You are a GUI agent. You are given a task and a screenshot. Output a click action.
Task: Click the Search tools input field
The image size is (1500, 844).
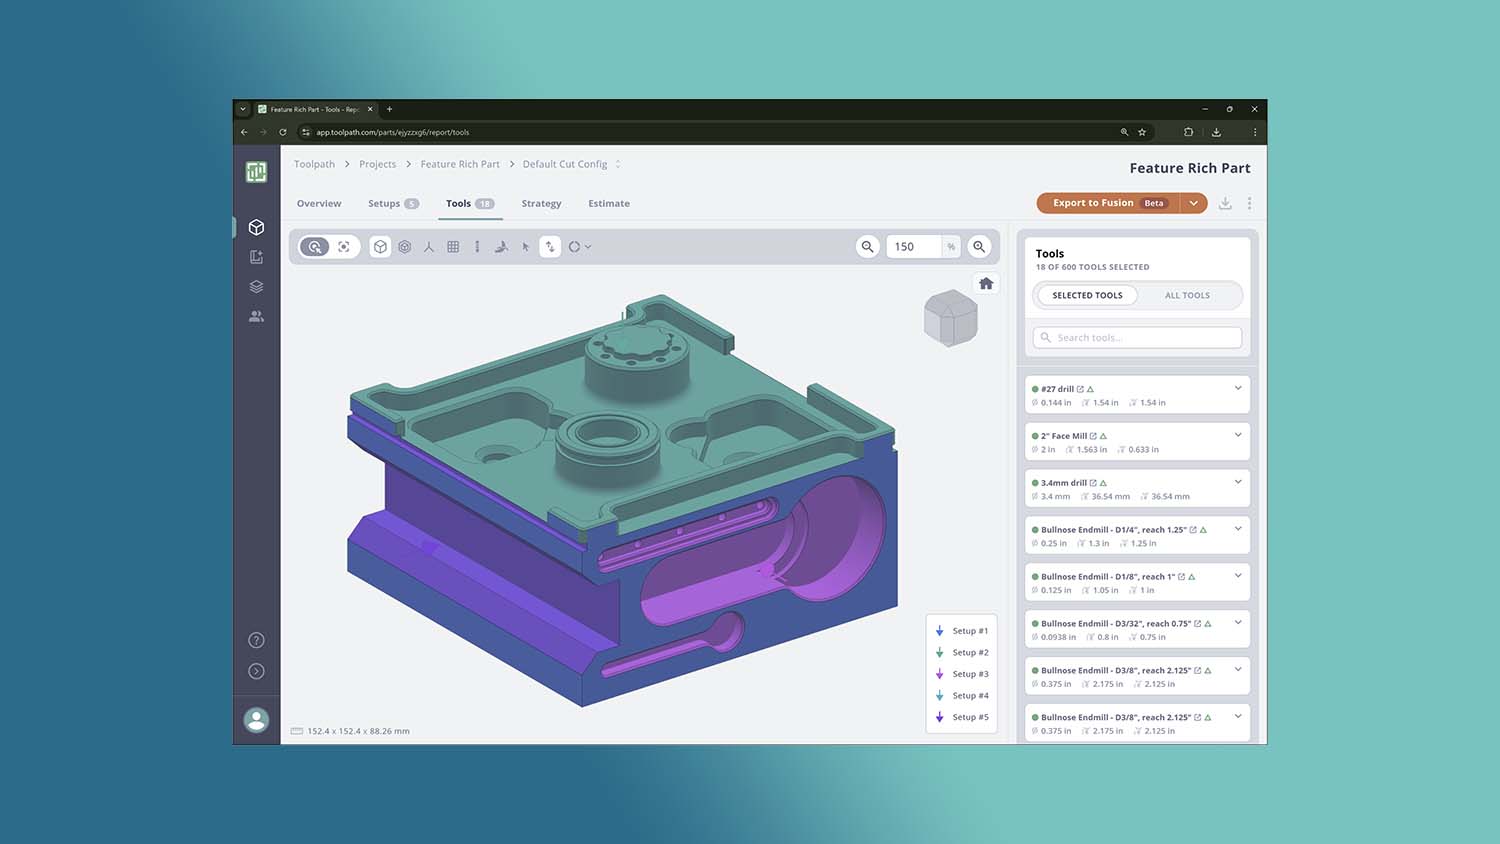(1142, 338)
